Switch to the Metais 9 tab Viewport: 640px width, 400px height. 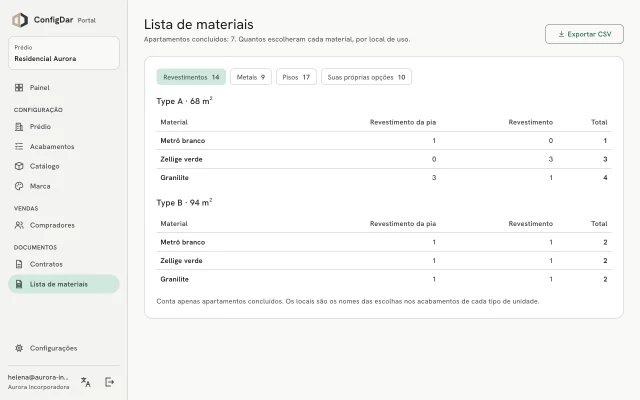(251, 77)
